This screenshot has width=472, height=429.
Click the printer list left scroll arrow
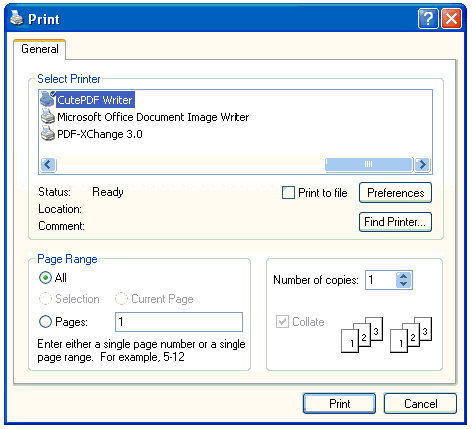(48, 164)
